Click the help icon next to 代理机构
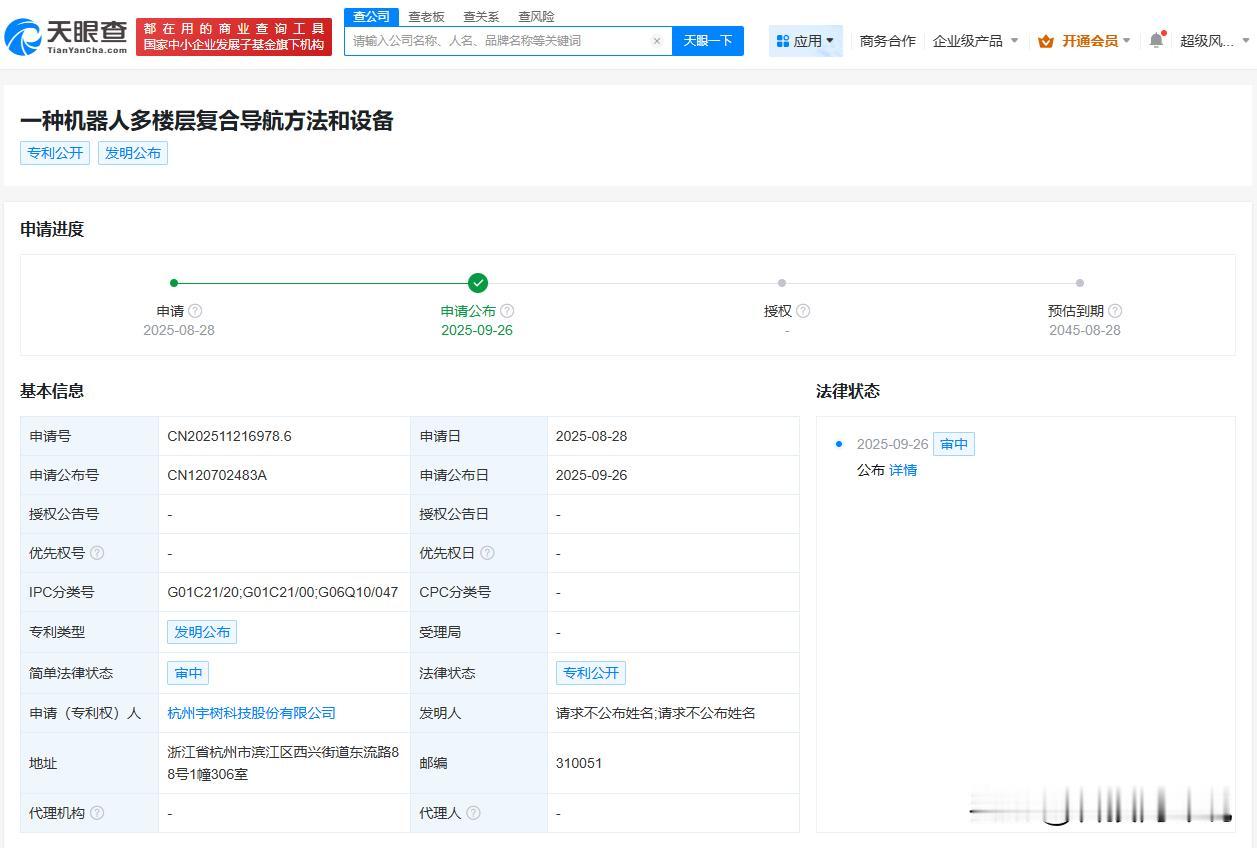1257x848 pixels. point(97,813)
